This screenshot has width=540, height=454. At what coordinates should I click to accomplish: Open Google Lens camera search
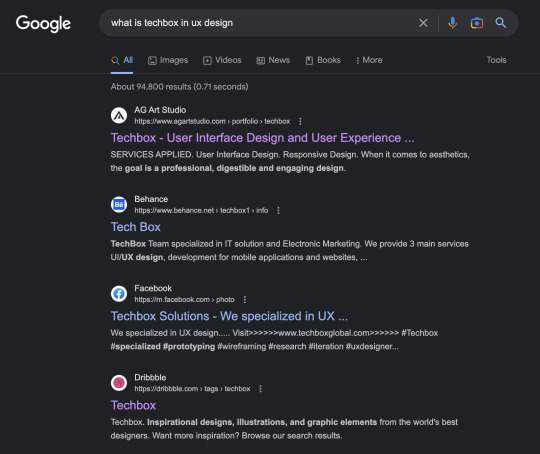tap(477, 23)
